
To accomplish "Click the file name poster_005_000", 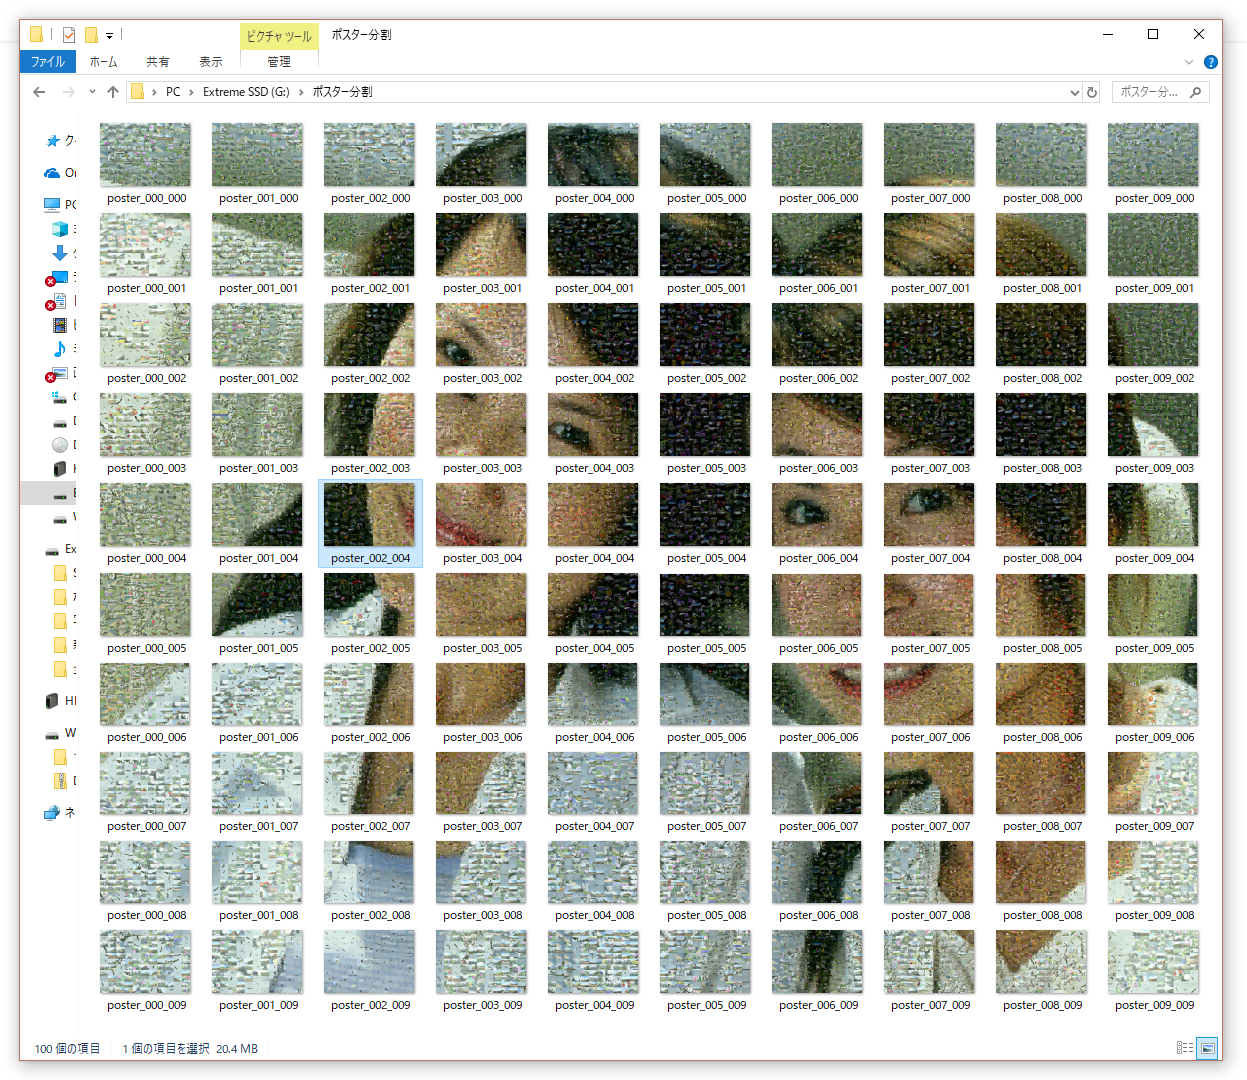I will [706, 198].
